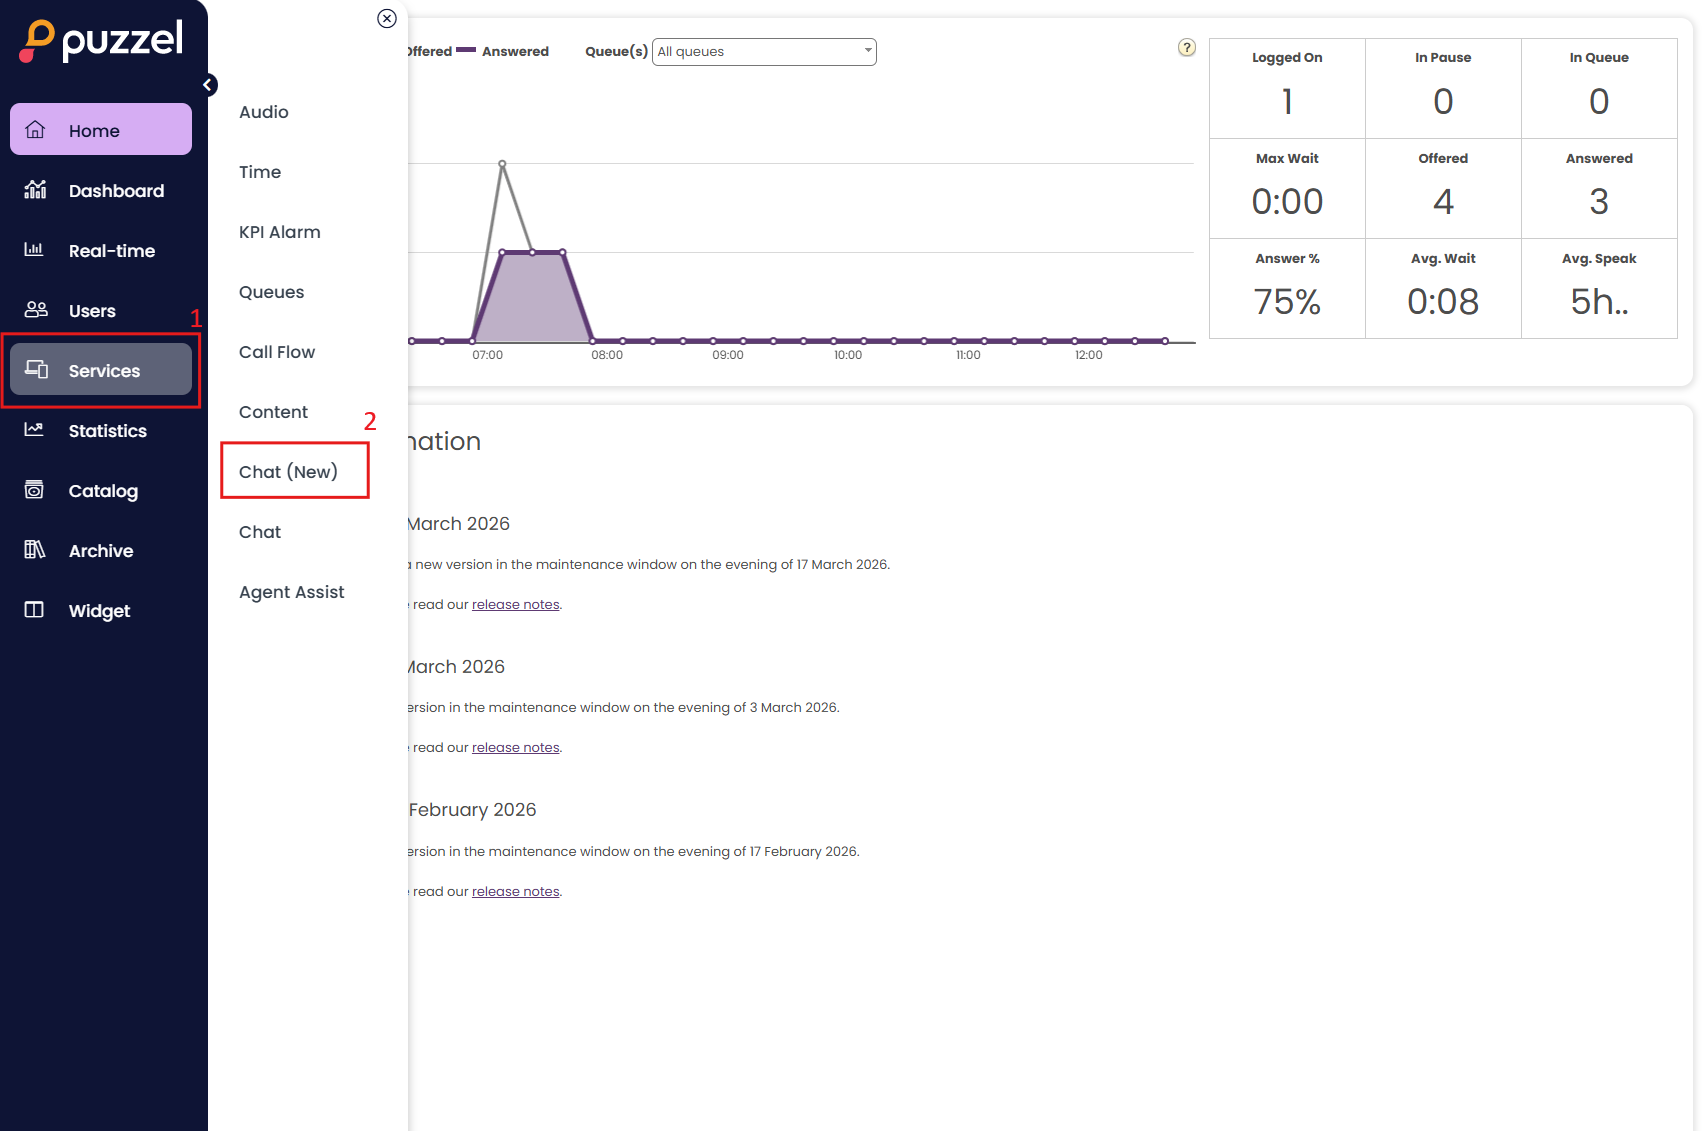Open release notes link for 17 March
Screen dimensions: 1705x1131
pyautogui.click(x=515, y=605)
